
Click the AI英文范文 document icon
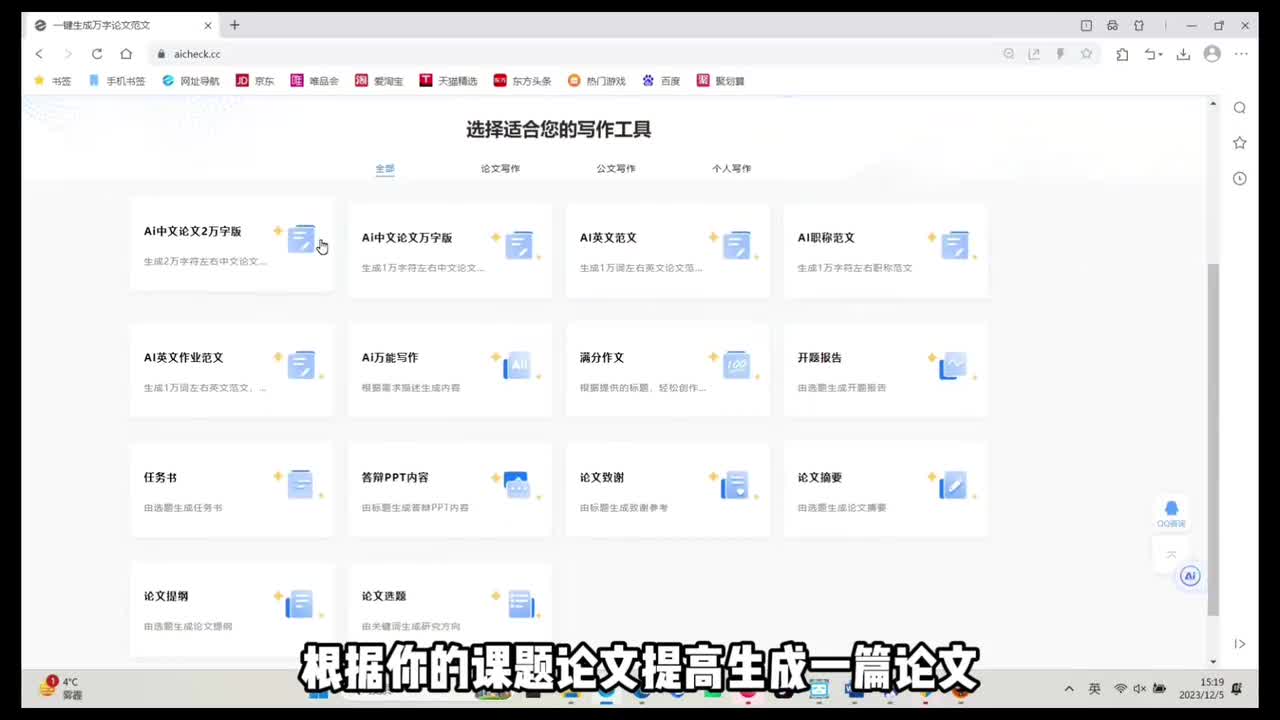(737, 245)
